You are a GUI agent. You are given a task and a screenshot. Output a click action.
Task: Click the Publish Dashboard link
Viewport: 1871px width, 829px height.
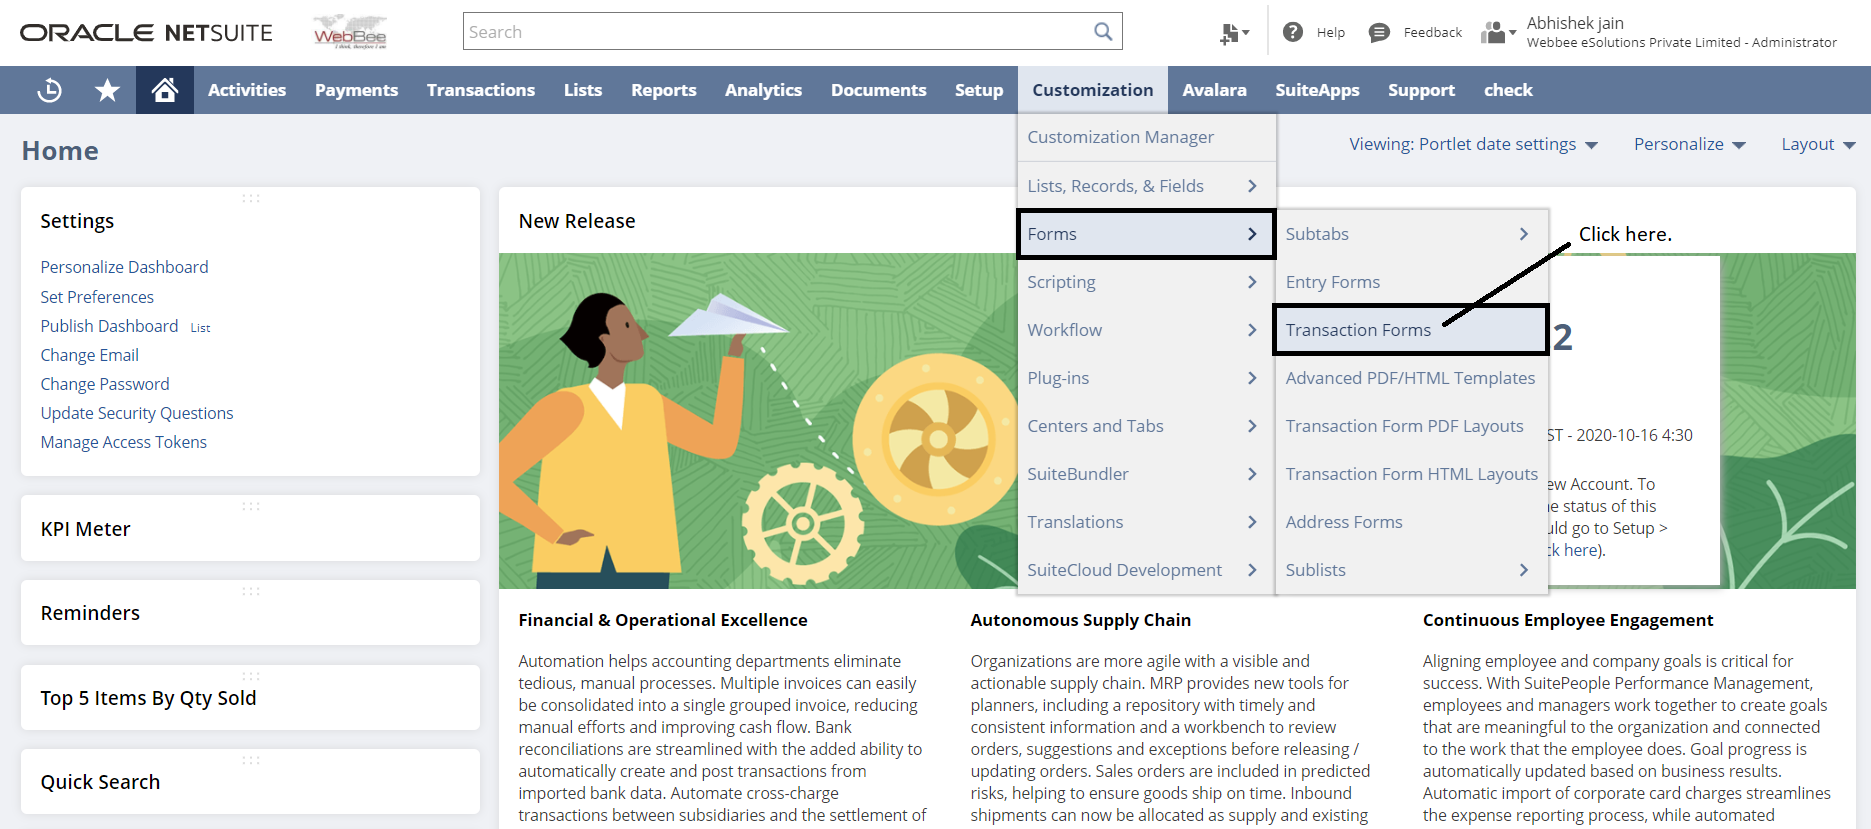[109, 326]
